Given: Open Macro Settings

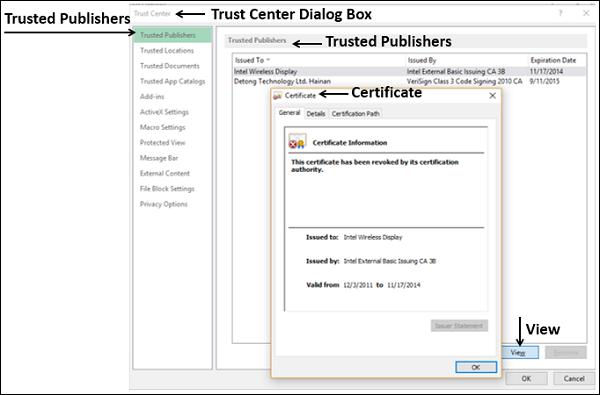Looking at the screenshot, I should pyautogui.click(x=162, y=127).
